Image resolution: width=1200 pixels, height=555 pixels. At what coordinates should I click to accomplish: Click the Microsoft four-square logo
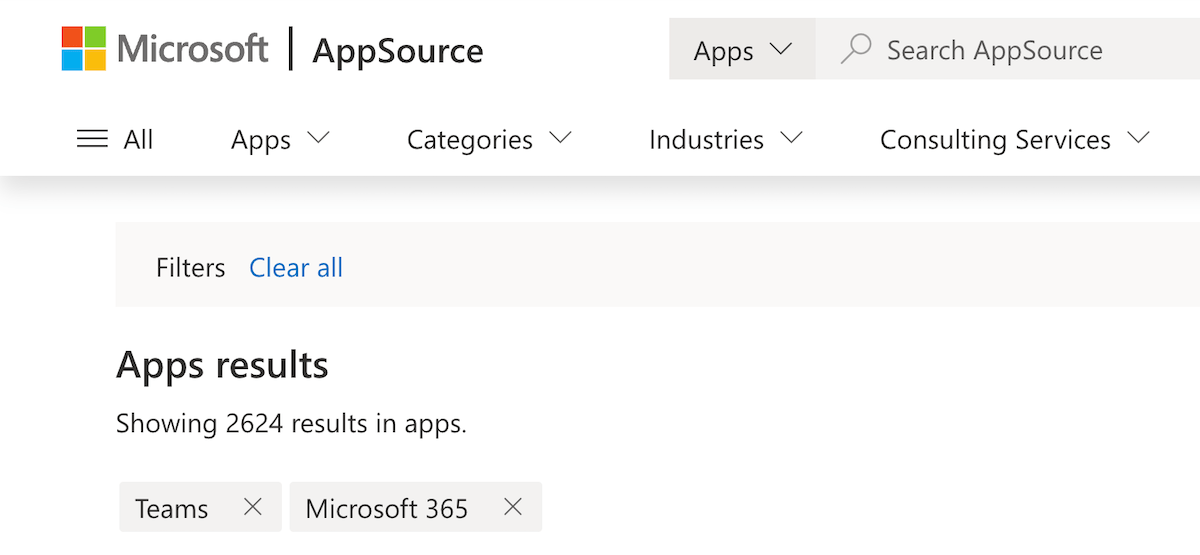click(x=84, y=49)
